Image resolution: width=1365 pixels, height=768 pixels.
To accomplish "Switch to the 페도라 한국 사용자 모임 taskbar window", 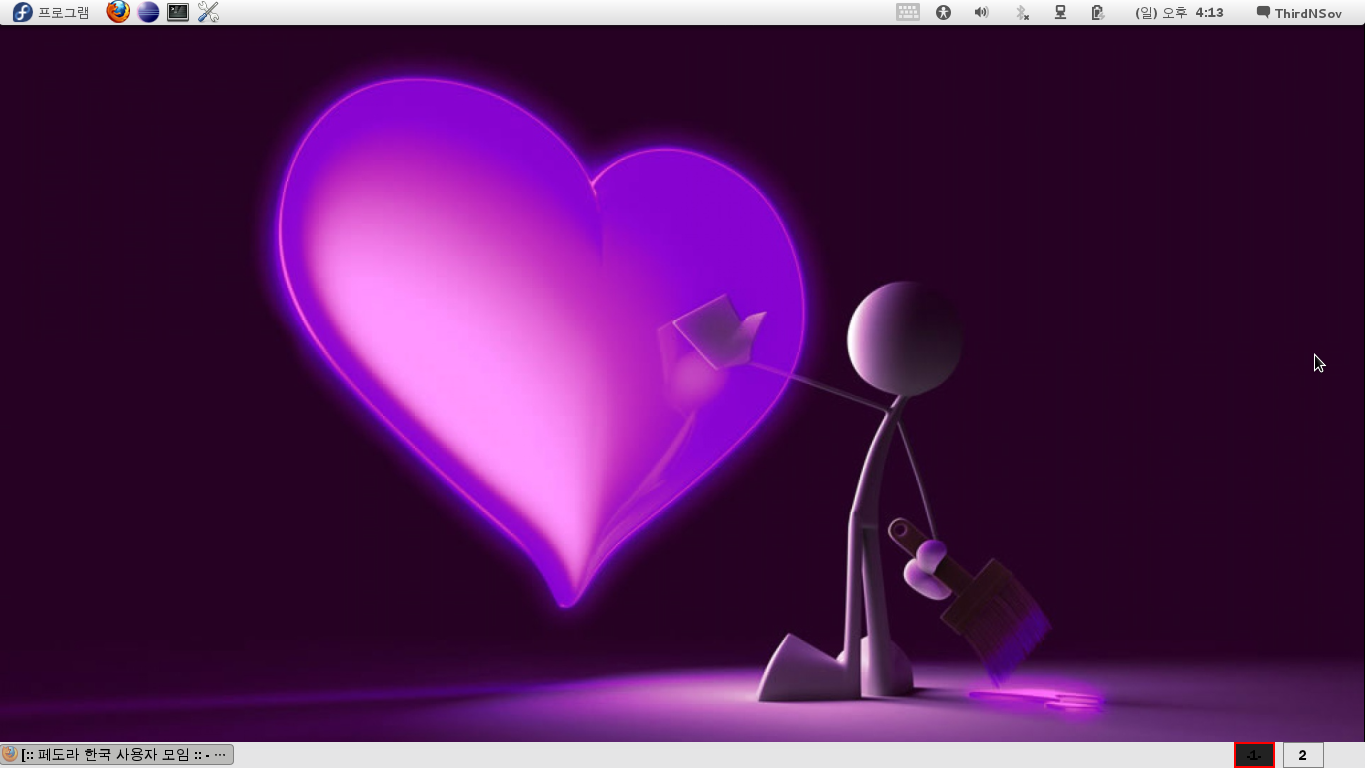I will 117,754.
